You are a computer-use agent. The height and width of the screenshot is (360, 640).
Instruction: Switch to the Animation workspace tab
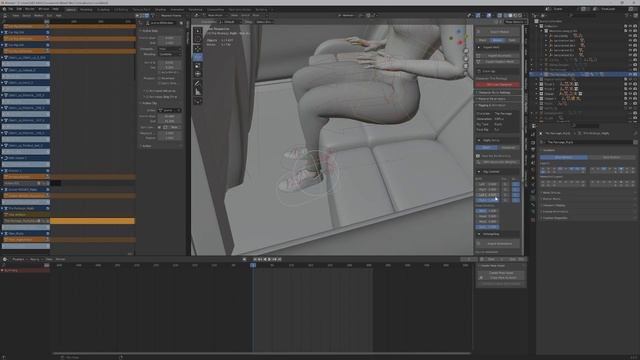pyautogui.click(x=177, y=9)
